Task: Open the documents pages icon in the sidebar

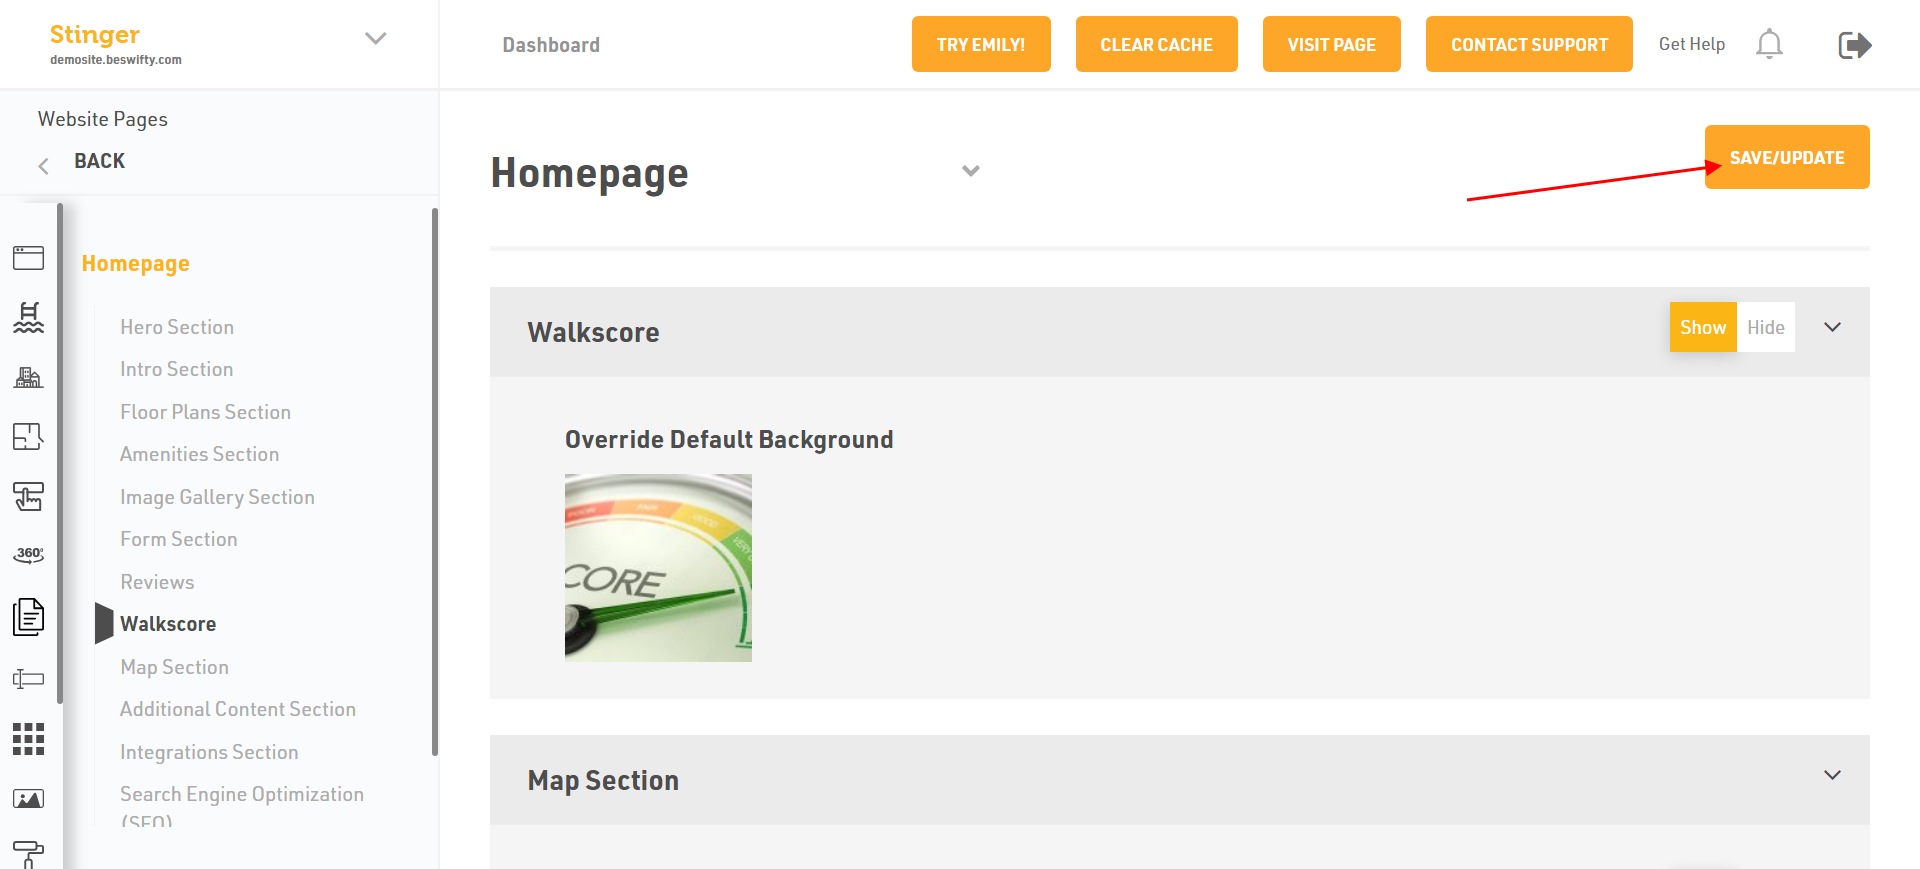Action: click(x=28, y=616)
